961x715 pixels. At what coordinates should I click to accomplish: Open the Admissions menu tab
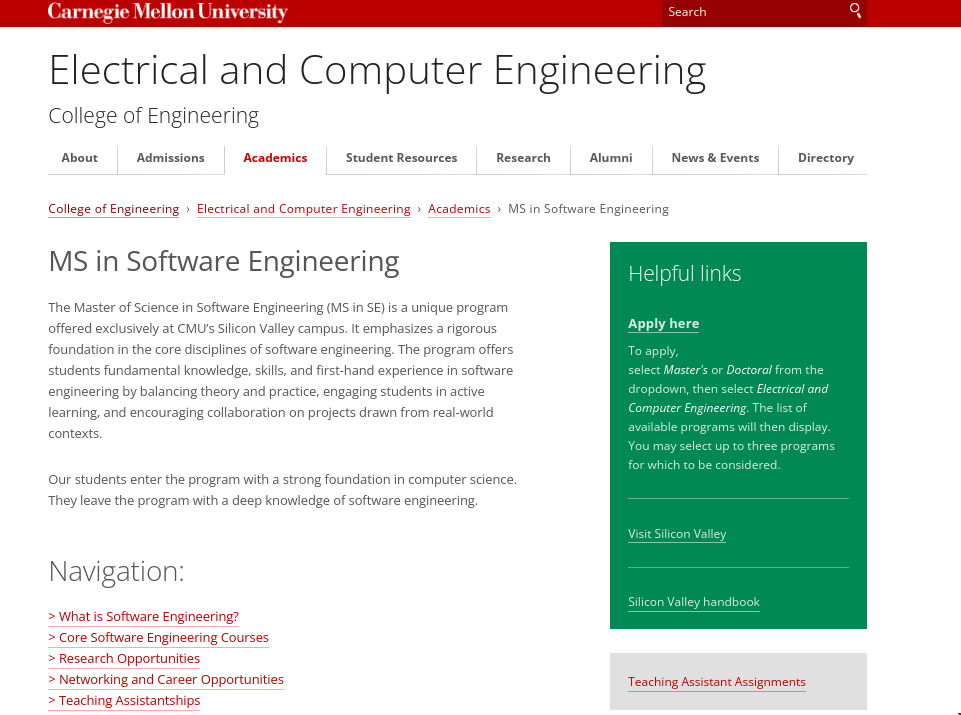click(171, 158)
